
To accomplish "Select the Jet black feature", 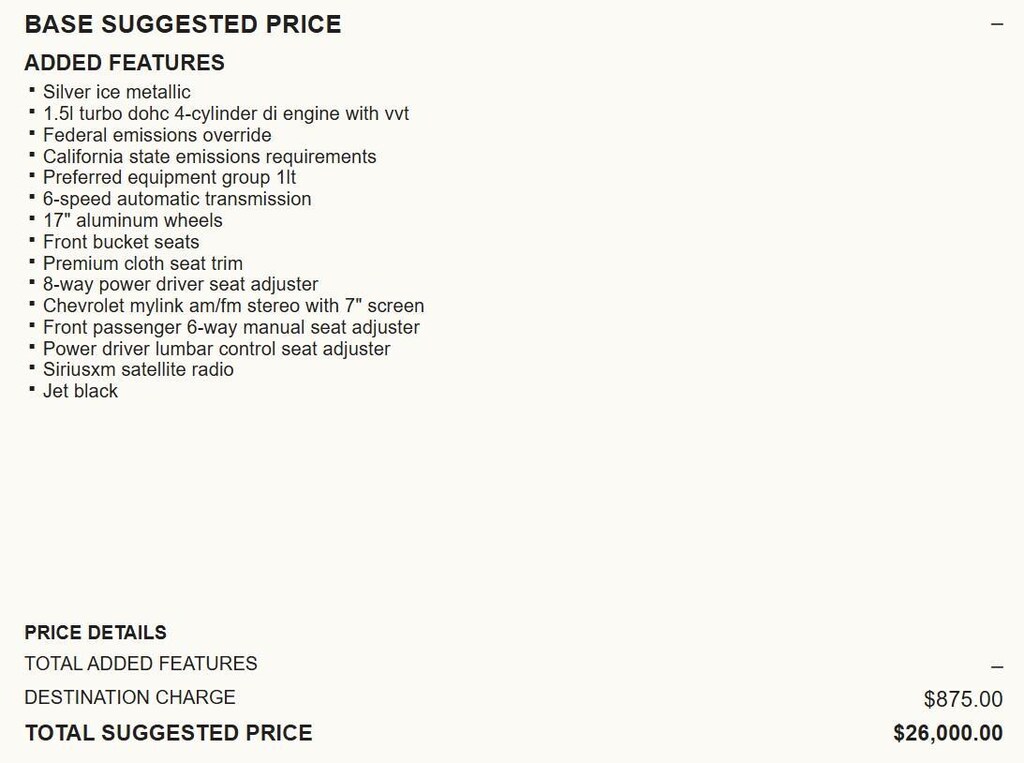I will (x=80, y=391).
